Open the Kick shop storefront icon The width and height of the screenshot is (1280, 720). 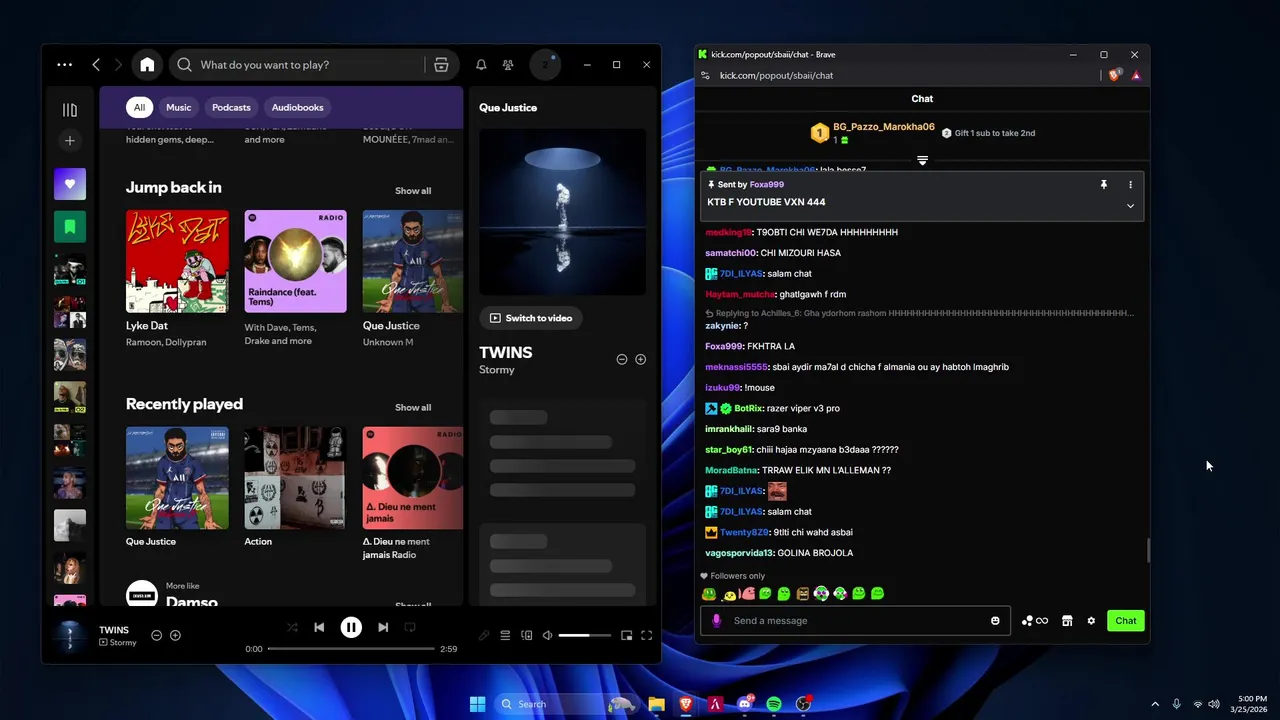pos(1067,621)
